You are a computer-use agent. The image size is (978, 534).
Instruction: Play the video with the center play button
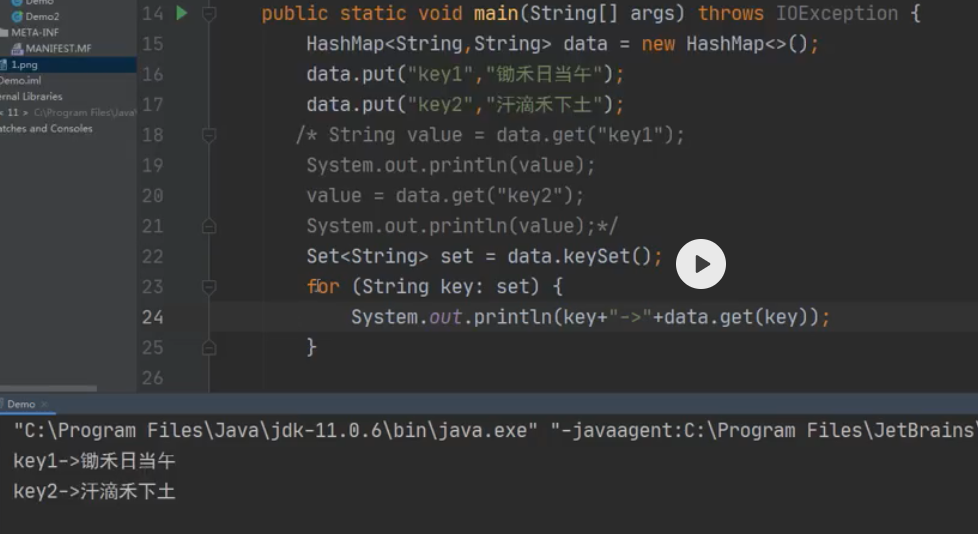pyautogui.click(x=700, y=264)
